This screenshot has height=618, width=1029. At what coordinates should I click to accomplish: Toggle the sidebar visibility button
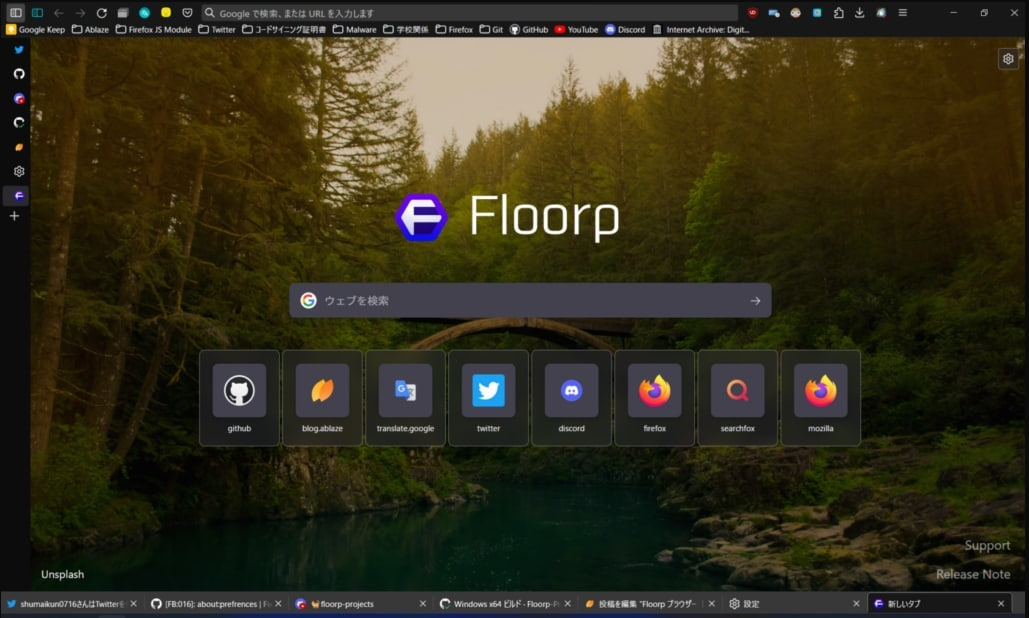click(x=15, y=13)
